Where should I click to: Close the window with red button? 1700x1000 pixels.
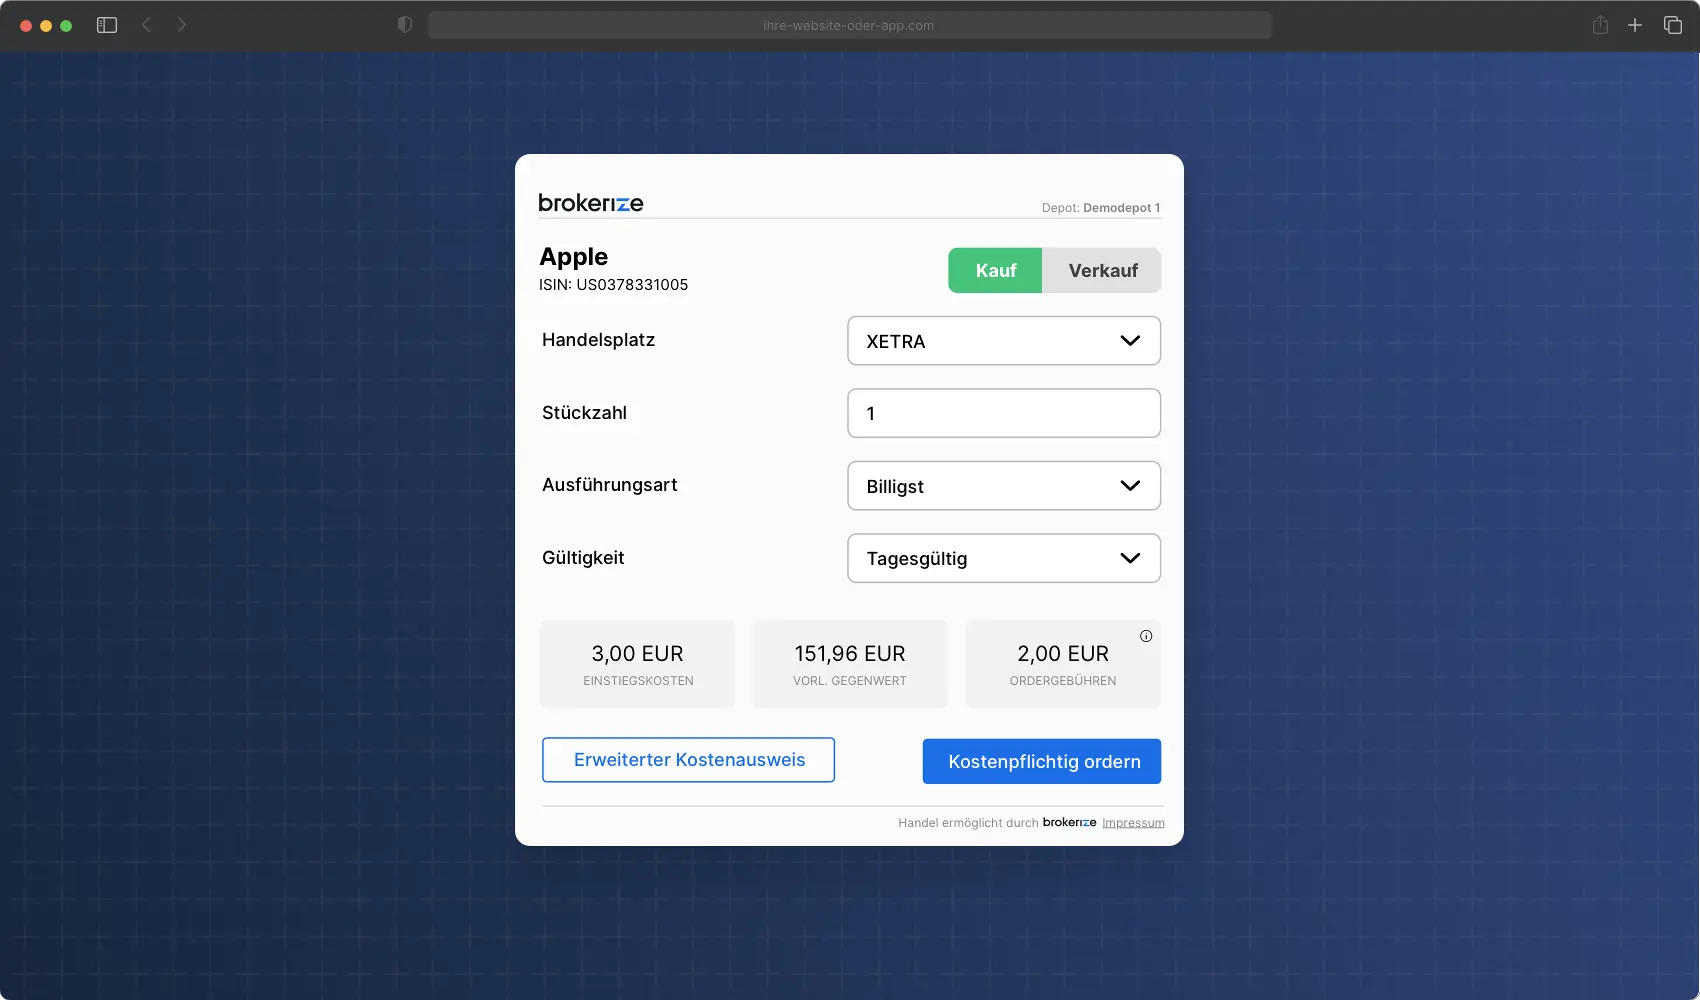26,25
